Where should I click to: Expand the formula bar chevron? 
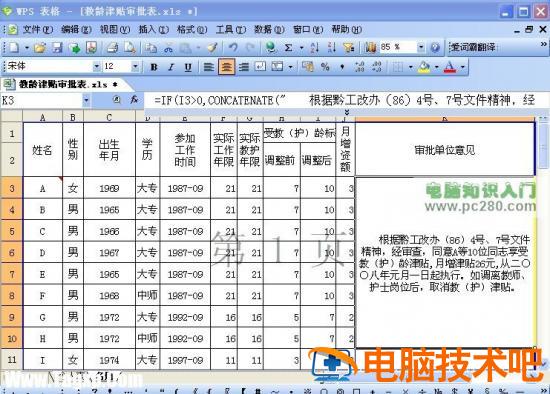click(x=347, y=112)
